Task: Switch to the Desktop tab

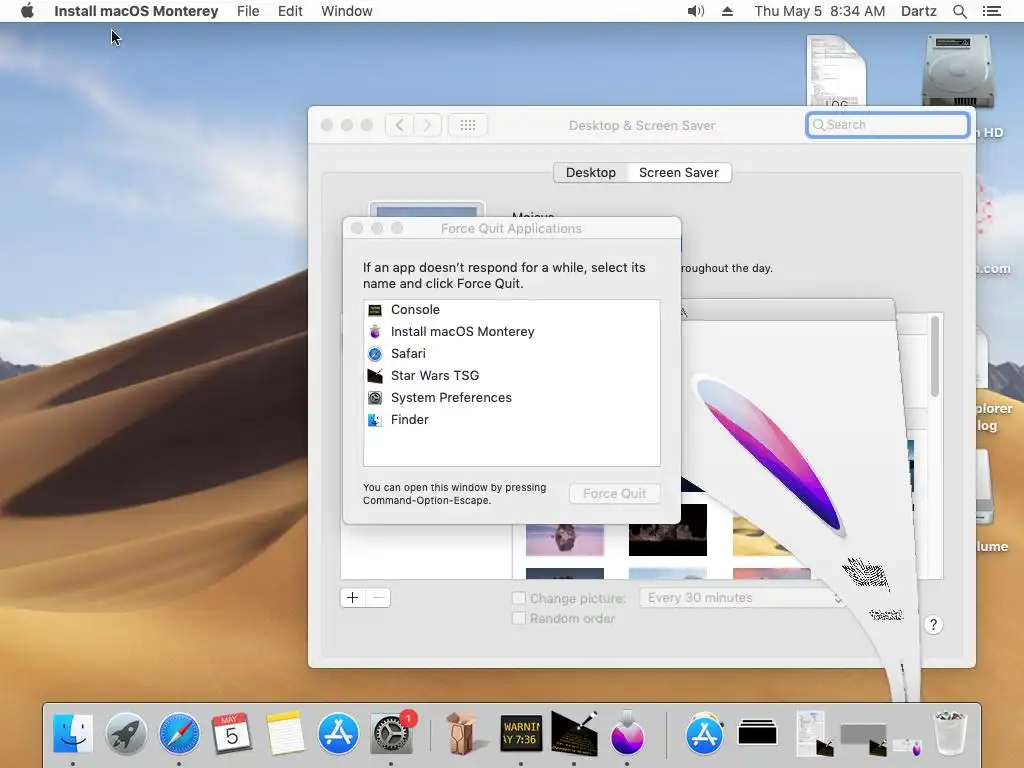Action: point(590,172)
